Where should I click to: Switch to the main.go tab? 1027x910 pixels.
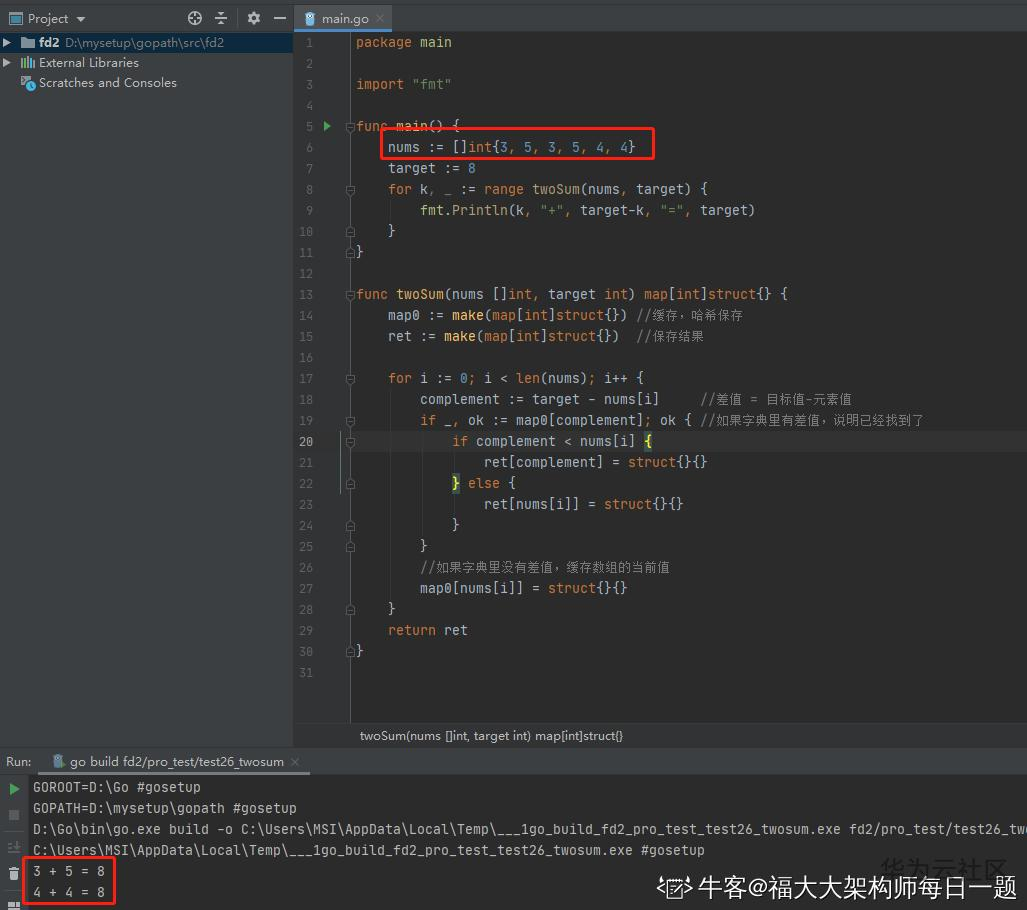[345, 19]
